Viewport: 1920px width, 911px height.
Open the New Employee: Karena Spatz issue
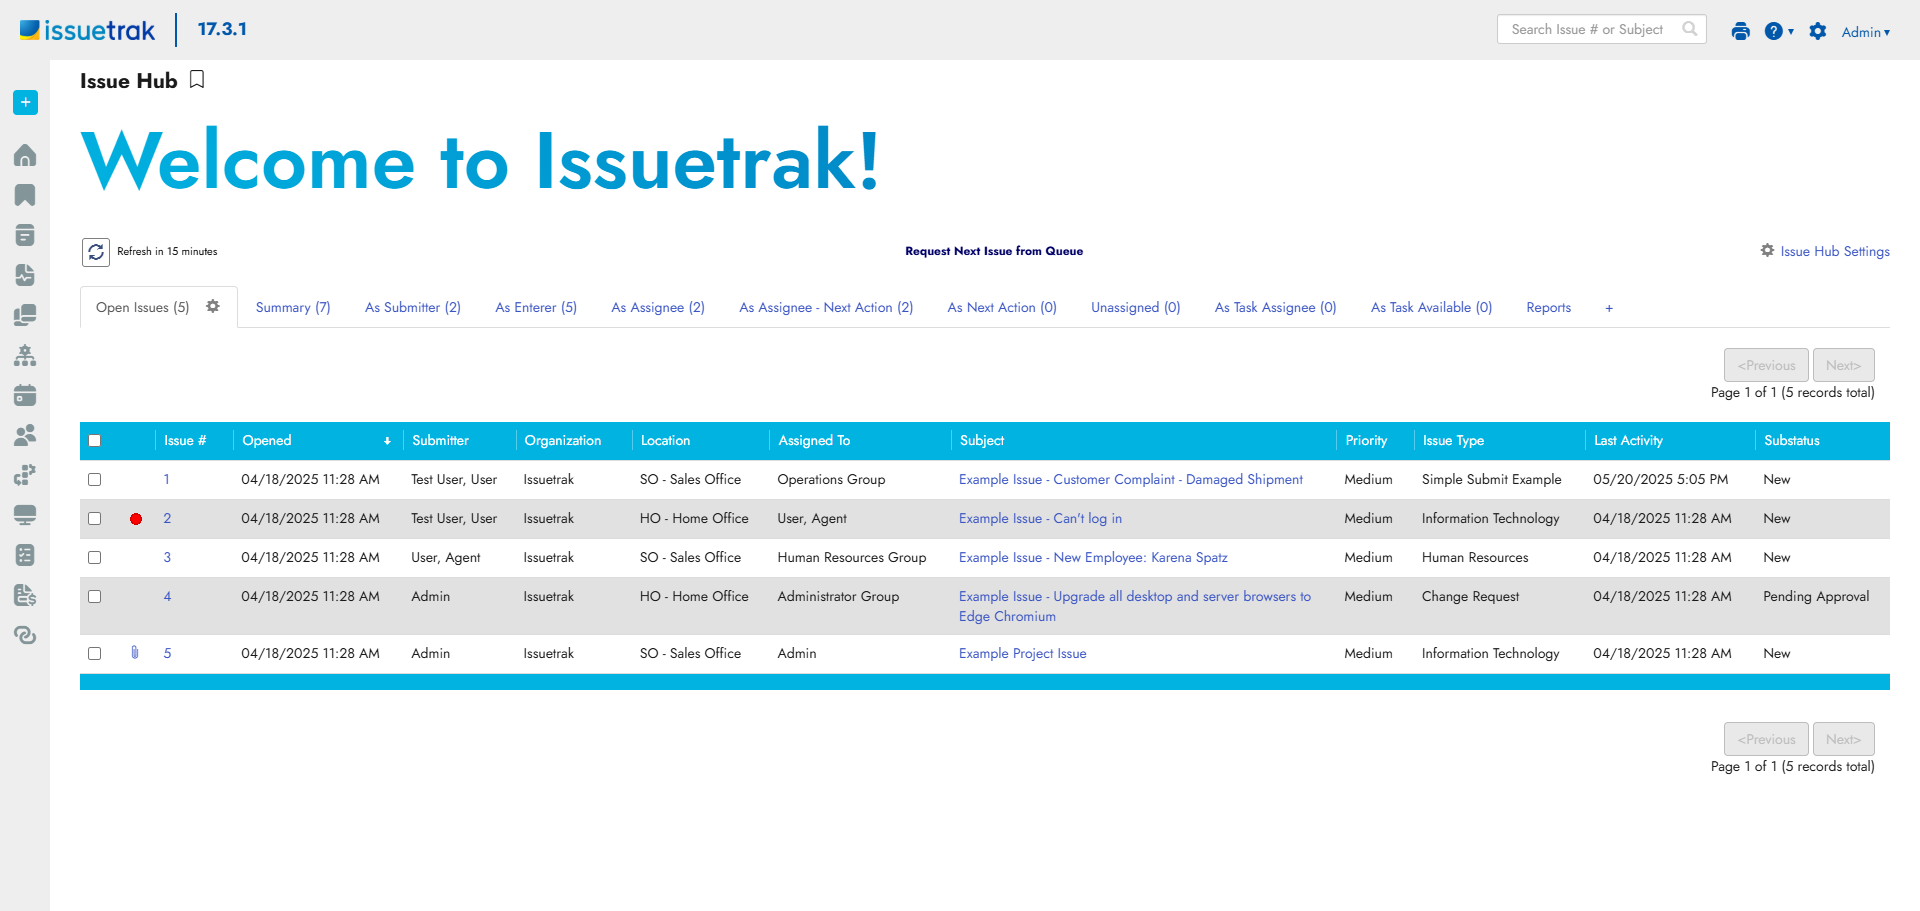(x=1093, y=558)
